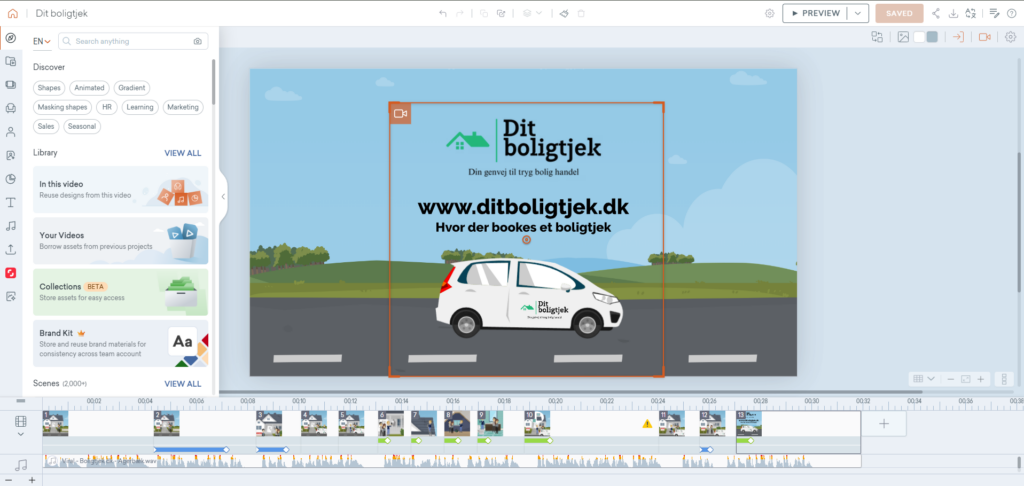Click the background image icon

[903, 37]
